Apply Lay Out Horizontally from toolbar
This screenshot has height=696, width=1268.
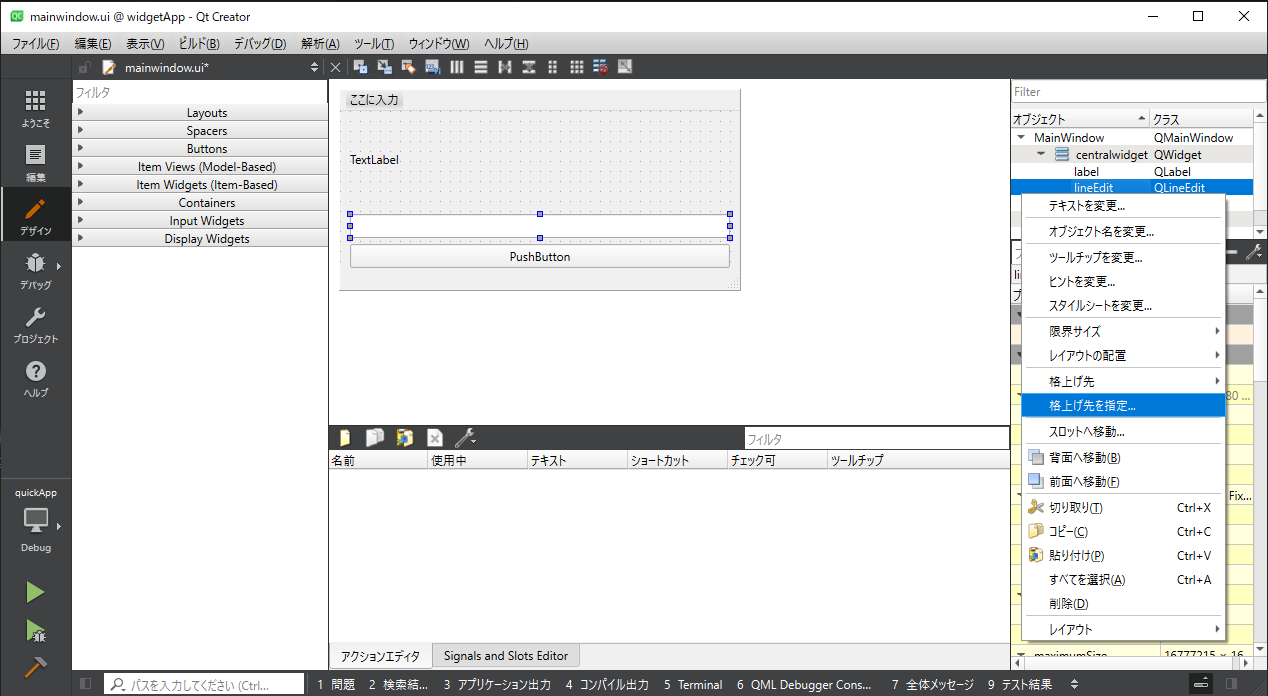click(x=456, y=67)
